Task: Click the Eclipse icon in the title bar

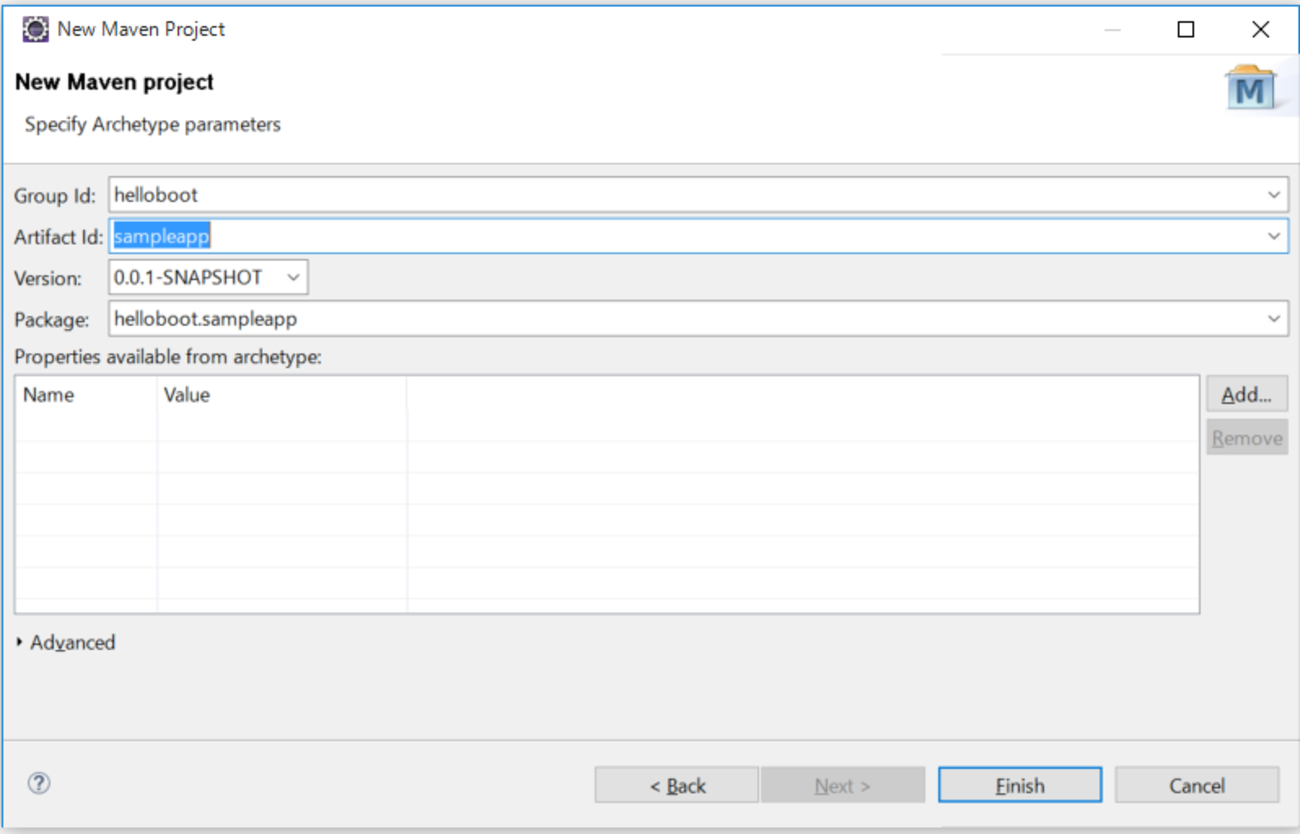Action: click(x=35, y=29)
